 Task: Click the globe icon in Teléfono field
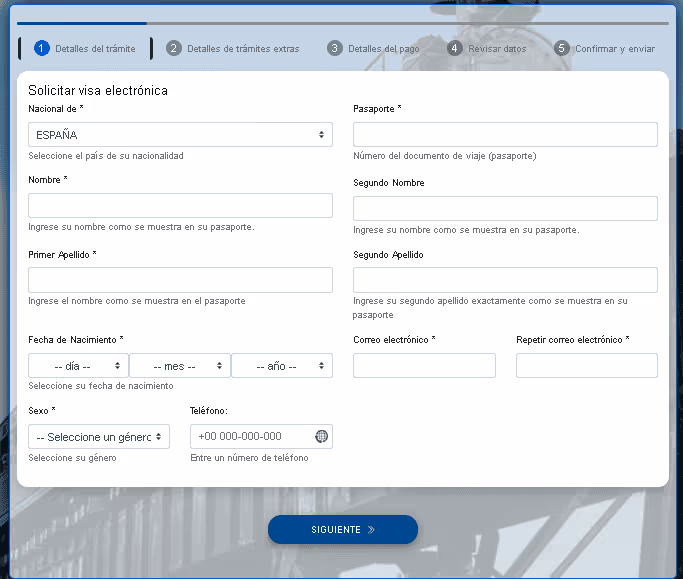click(x=321, y=436)
